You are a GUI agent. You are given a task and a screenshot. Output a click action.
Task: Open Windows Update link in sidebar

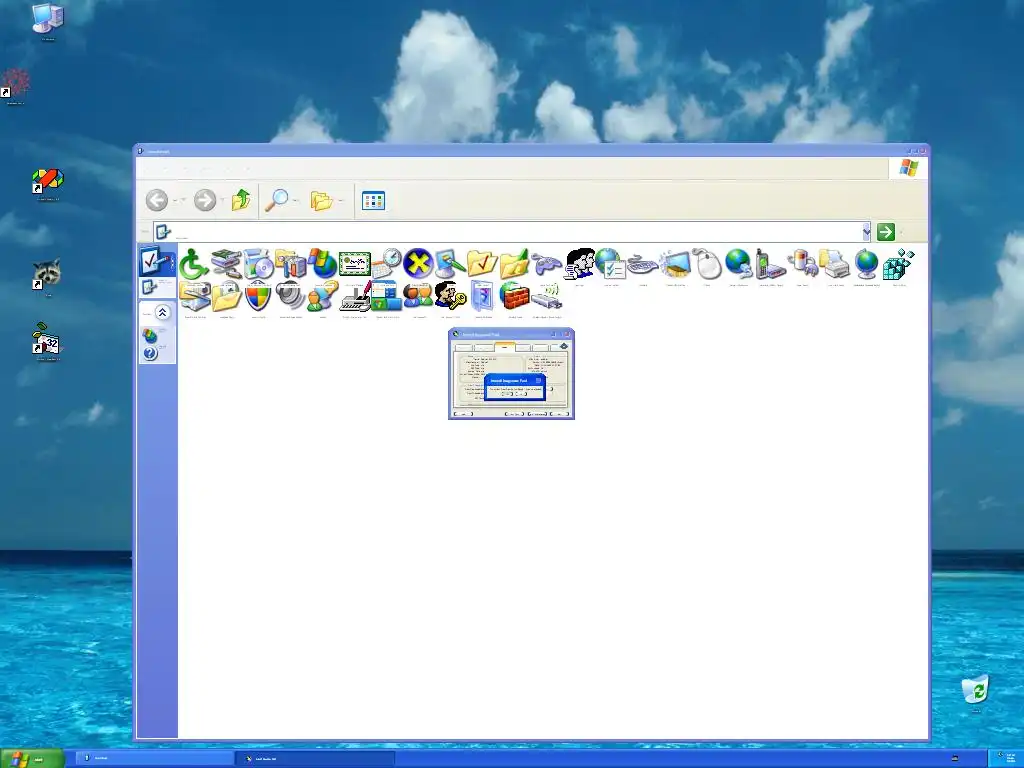click(x=150, y=336)
